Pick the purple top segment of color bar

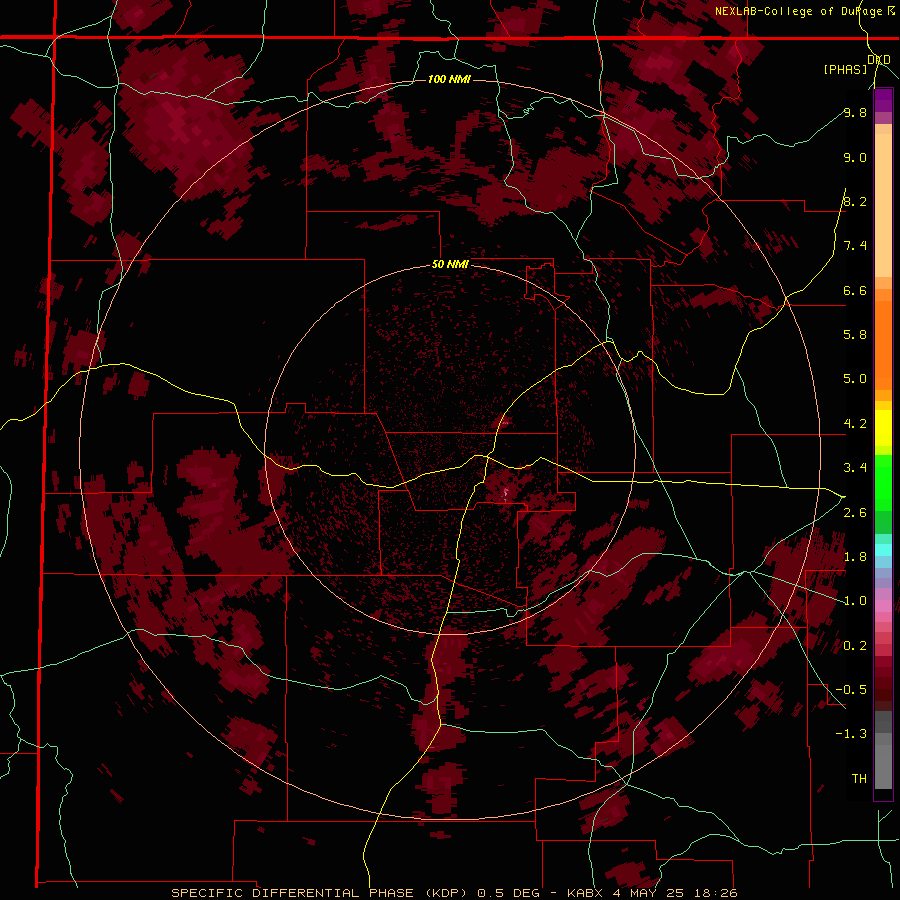coord(883,100)
